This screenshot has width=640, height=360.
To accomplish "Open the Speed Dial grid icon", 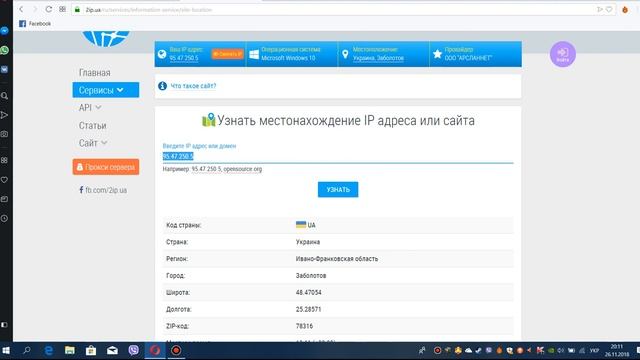I will coord(62,9).
